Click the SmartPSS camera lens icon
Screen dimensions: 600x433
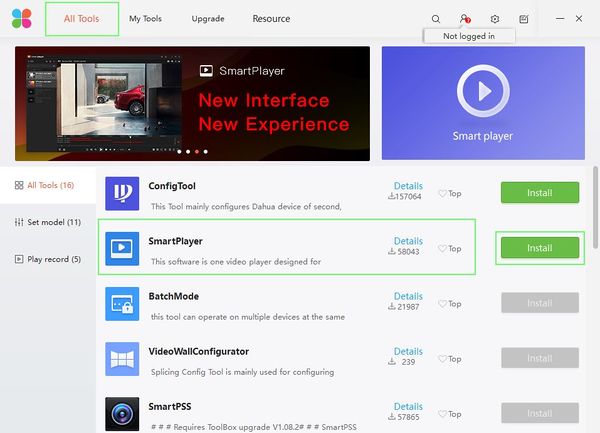(122, 414)
